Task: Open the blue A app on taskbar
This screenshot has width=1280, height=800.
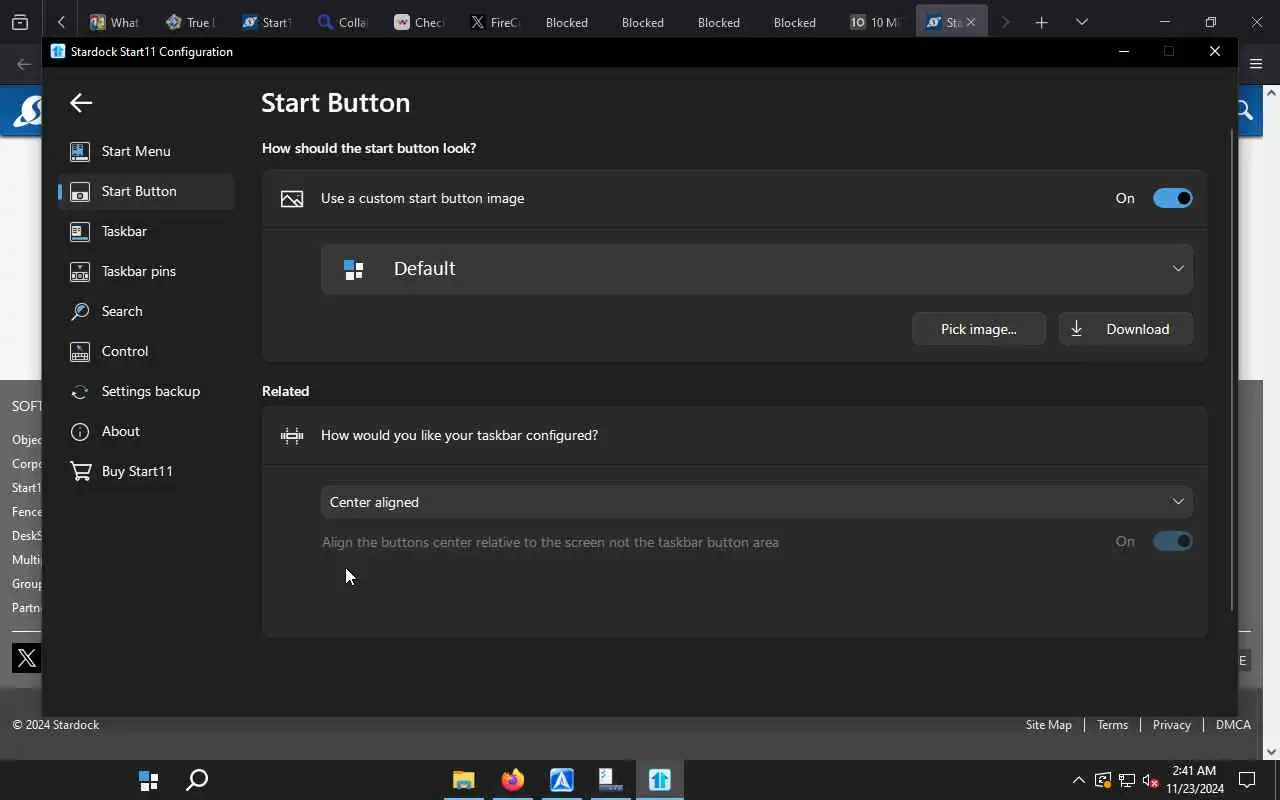Action: click(561, 780)
